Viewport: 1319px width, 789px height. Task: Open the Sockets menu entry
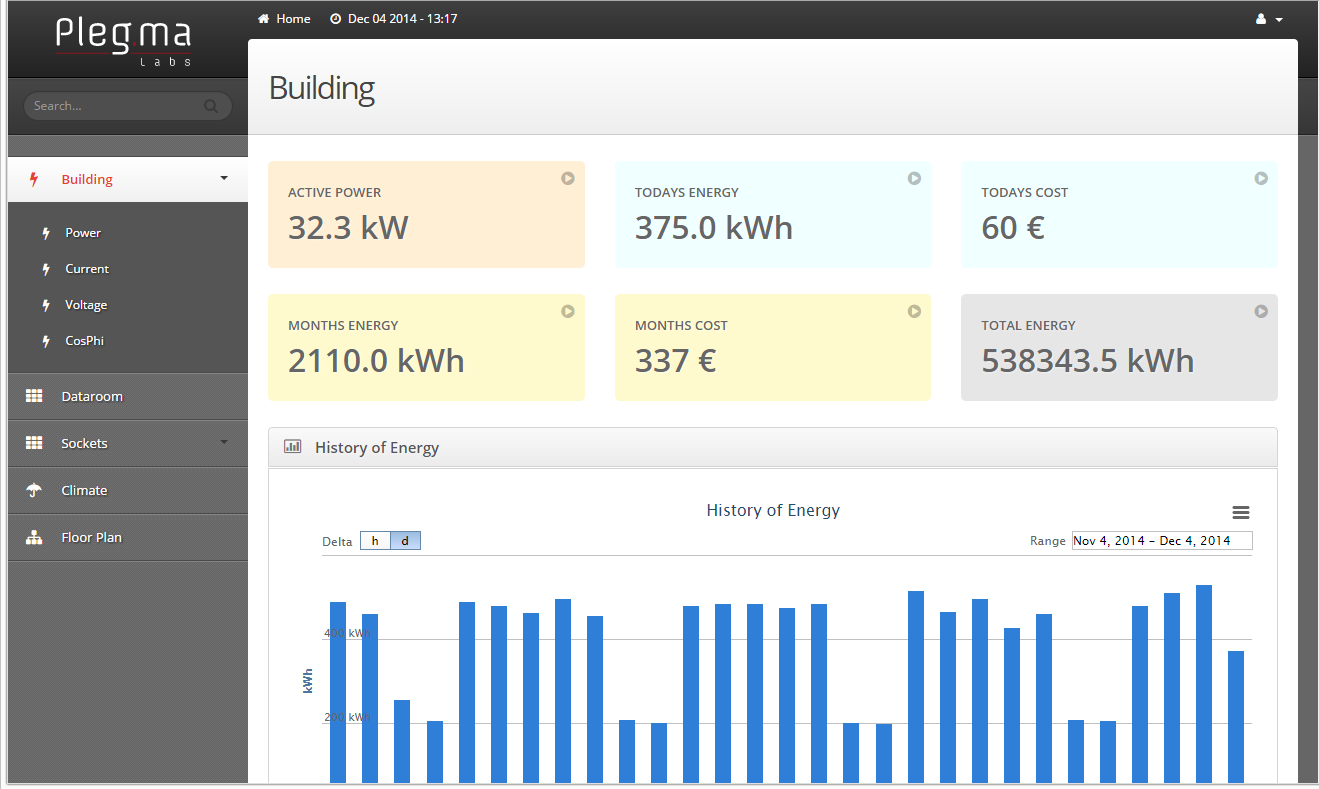pos(128,443)
